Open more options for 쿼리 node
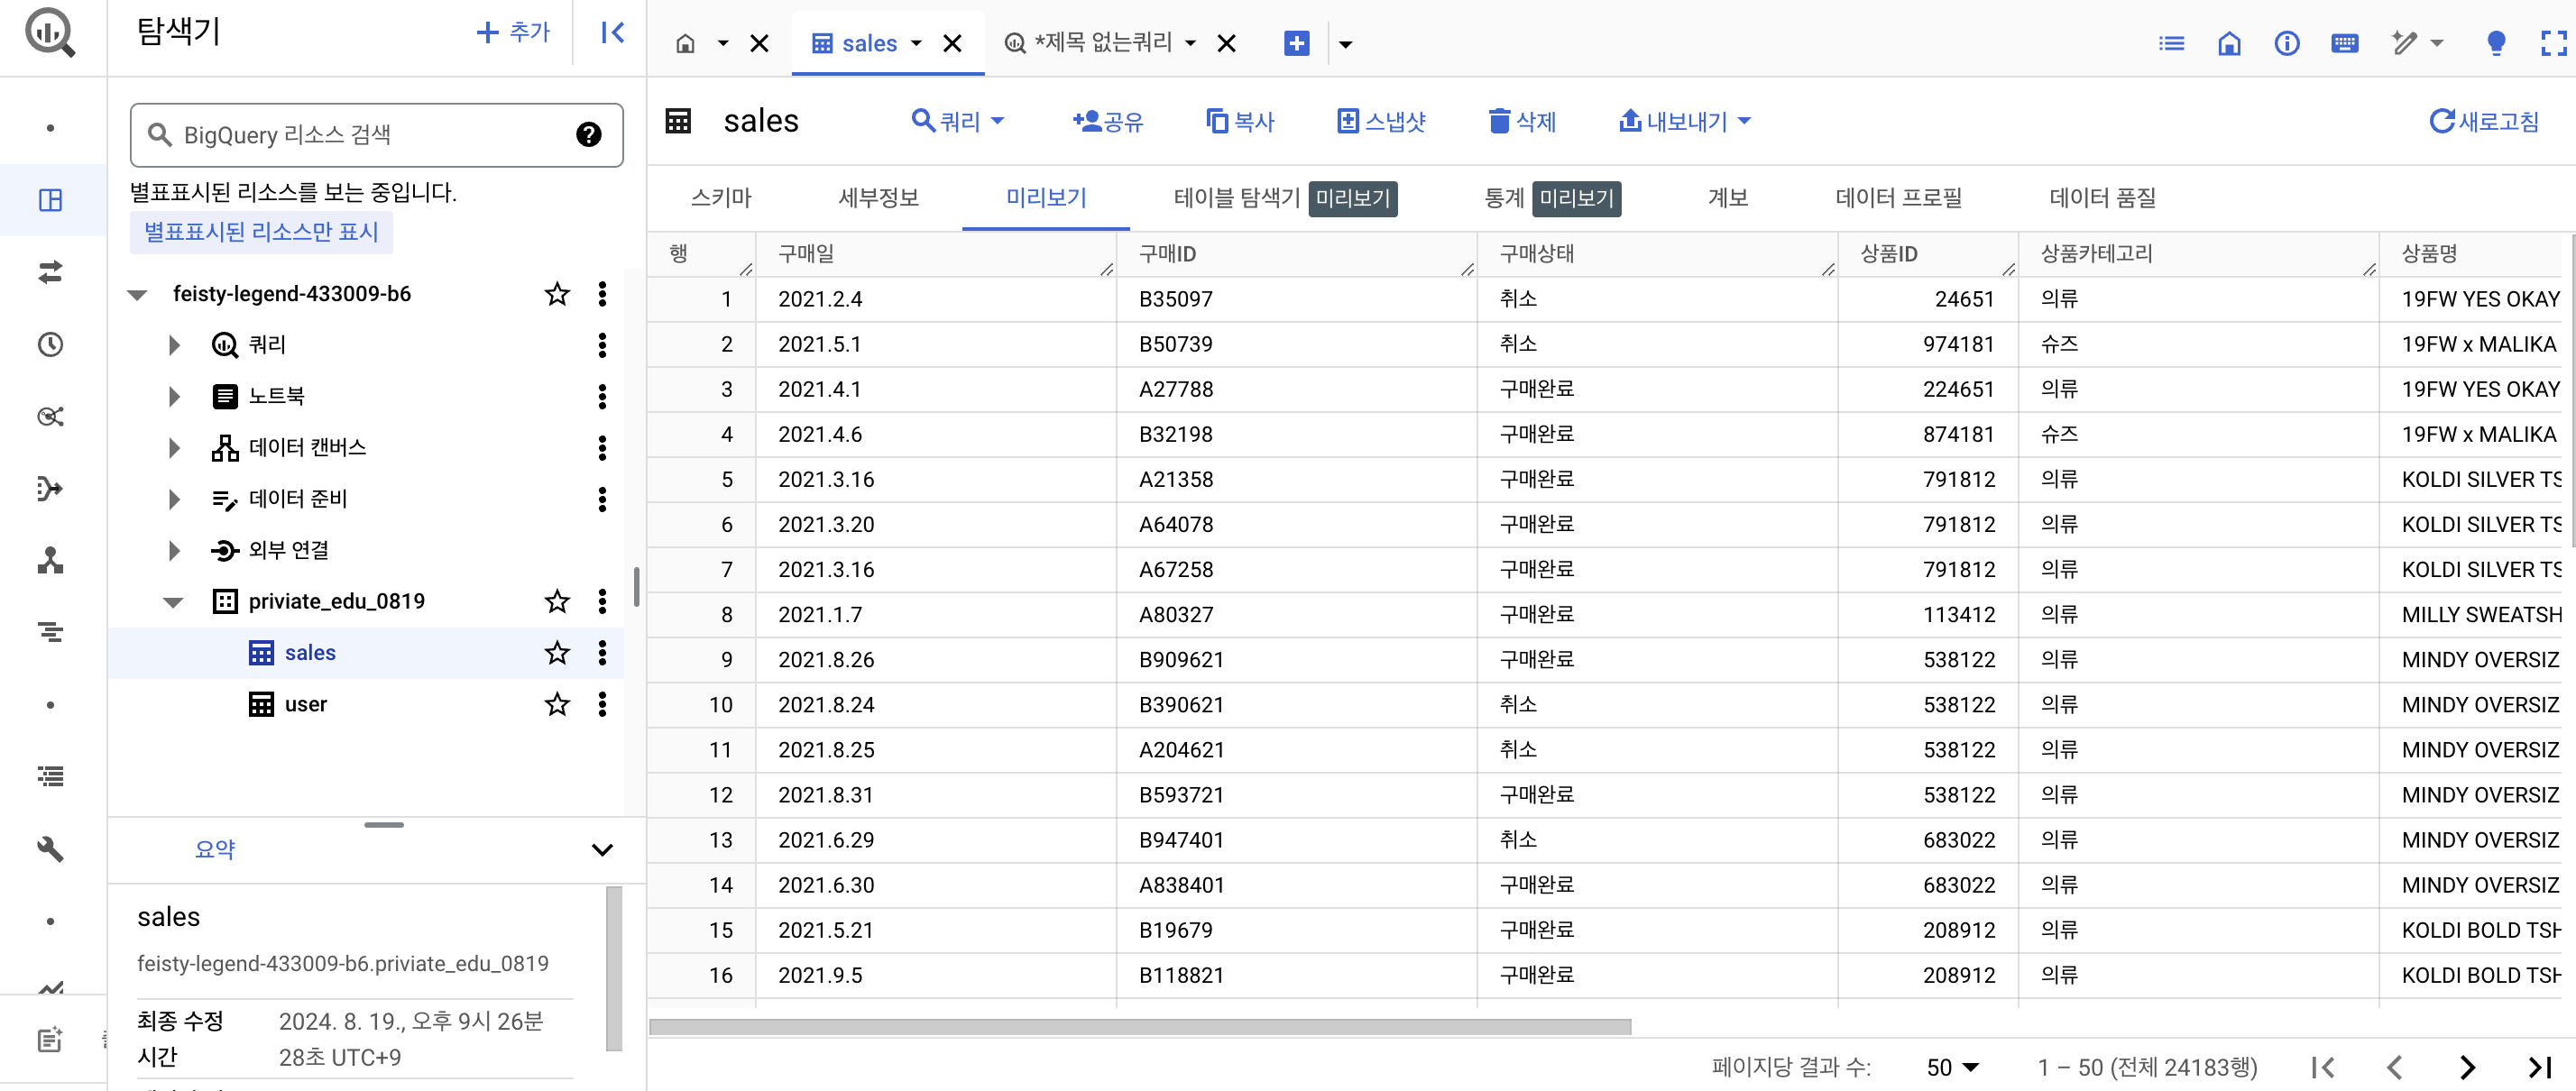 [602, 345]
